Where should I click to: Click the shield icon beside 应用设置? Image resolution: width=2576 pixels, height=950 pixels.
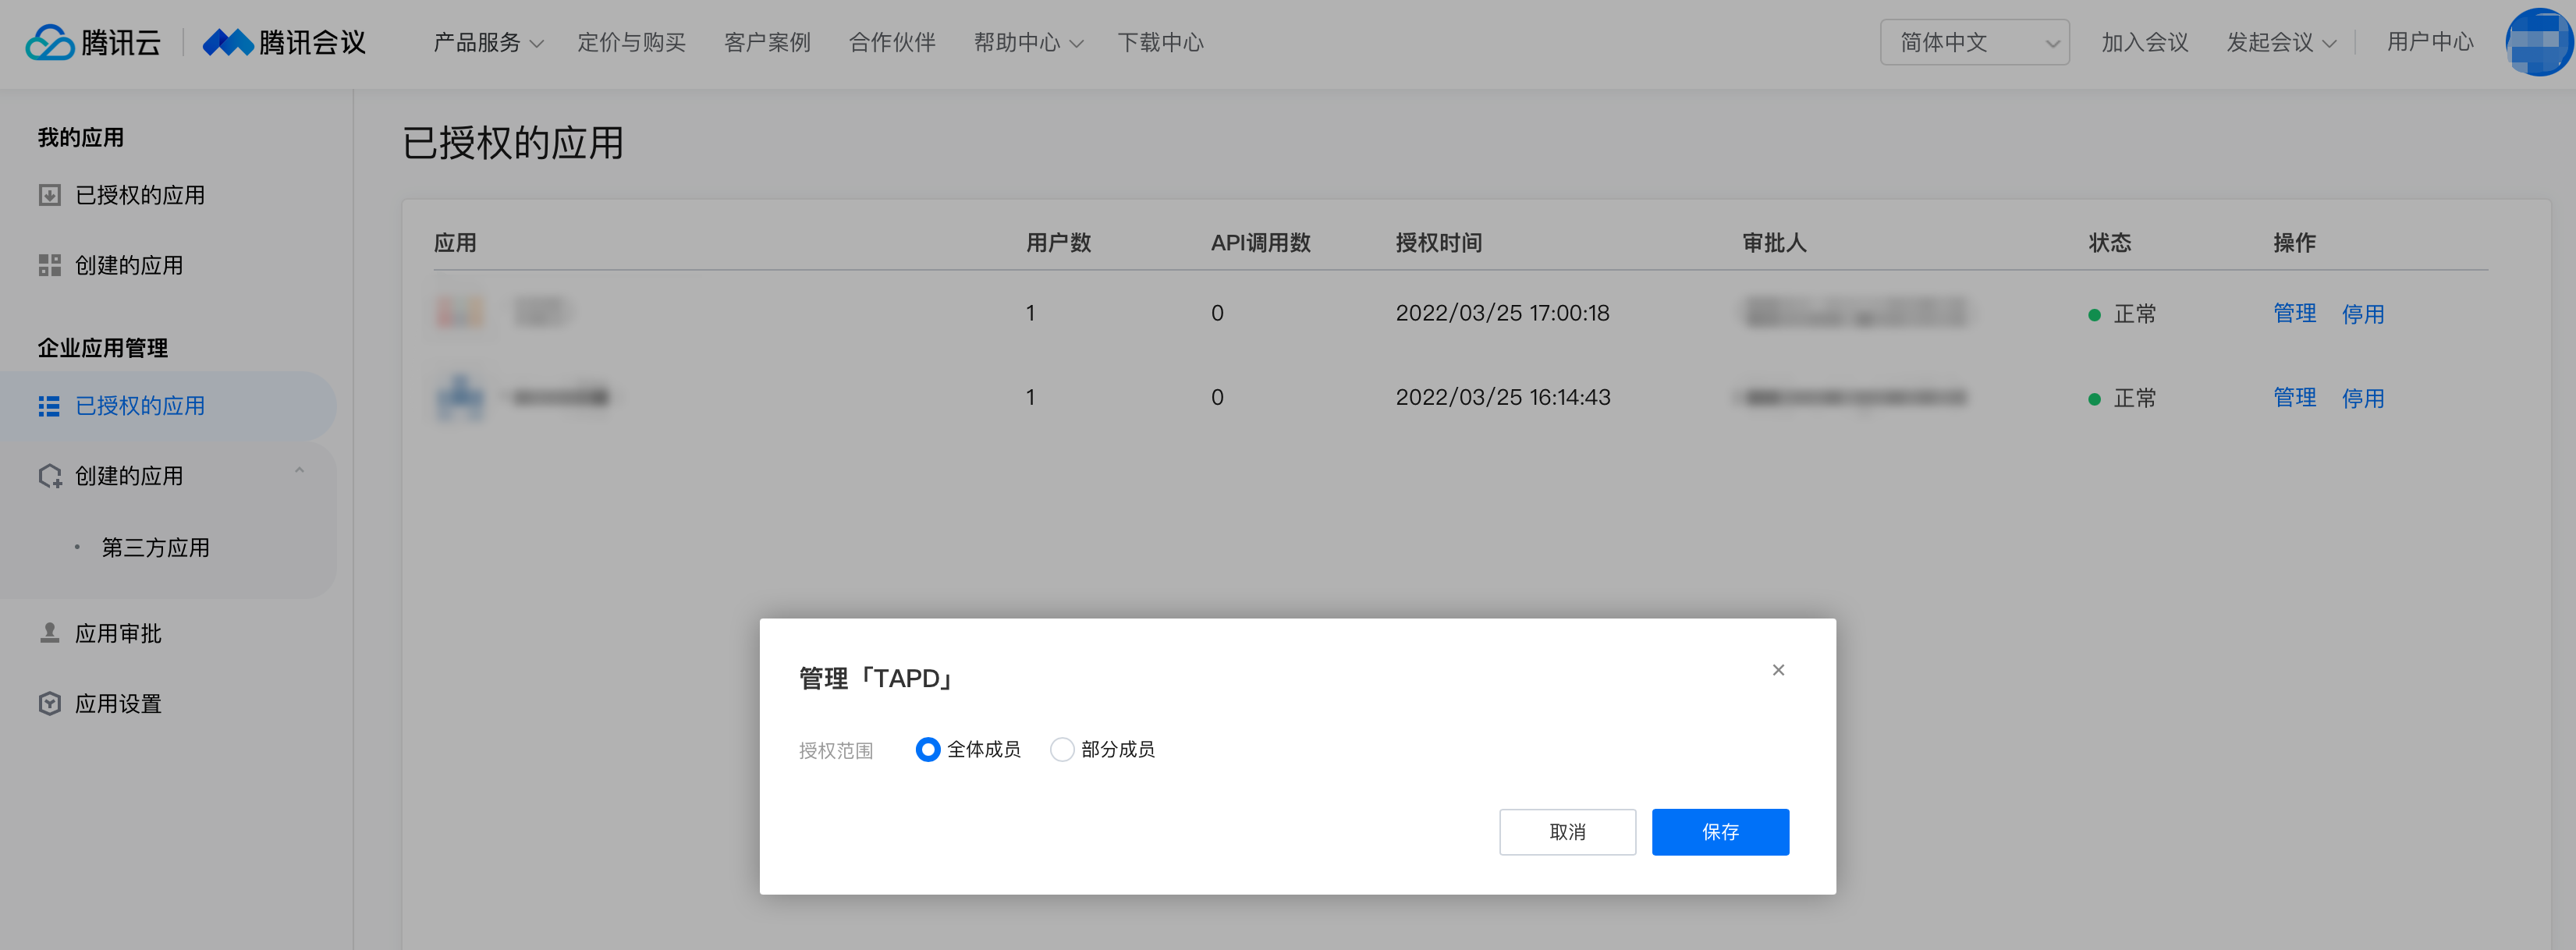49,704
